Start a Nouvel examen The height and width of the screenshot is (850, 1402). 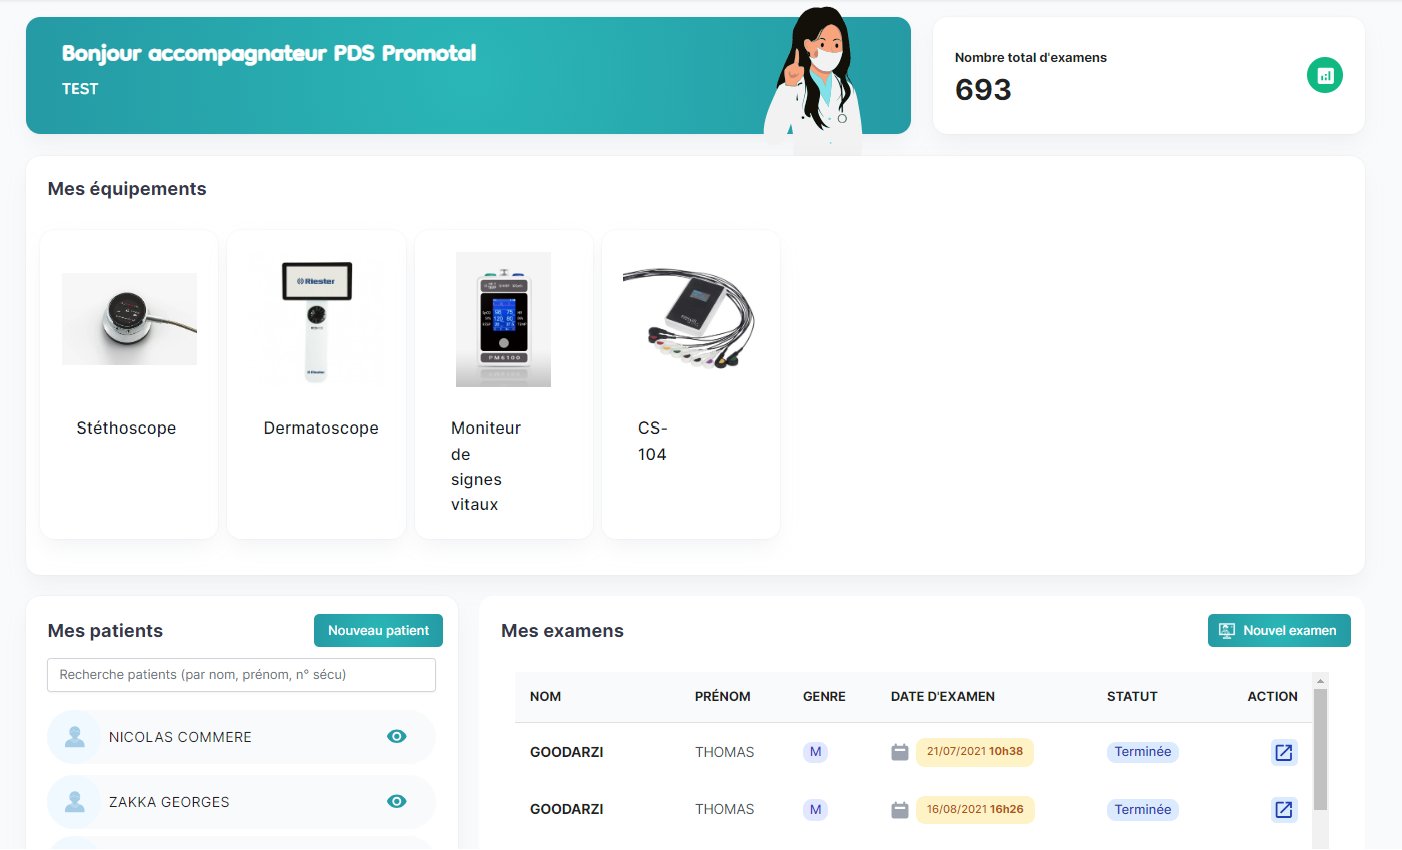1279,630
